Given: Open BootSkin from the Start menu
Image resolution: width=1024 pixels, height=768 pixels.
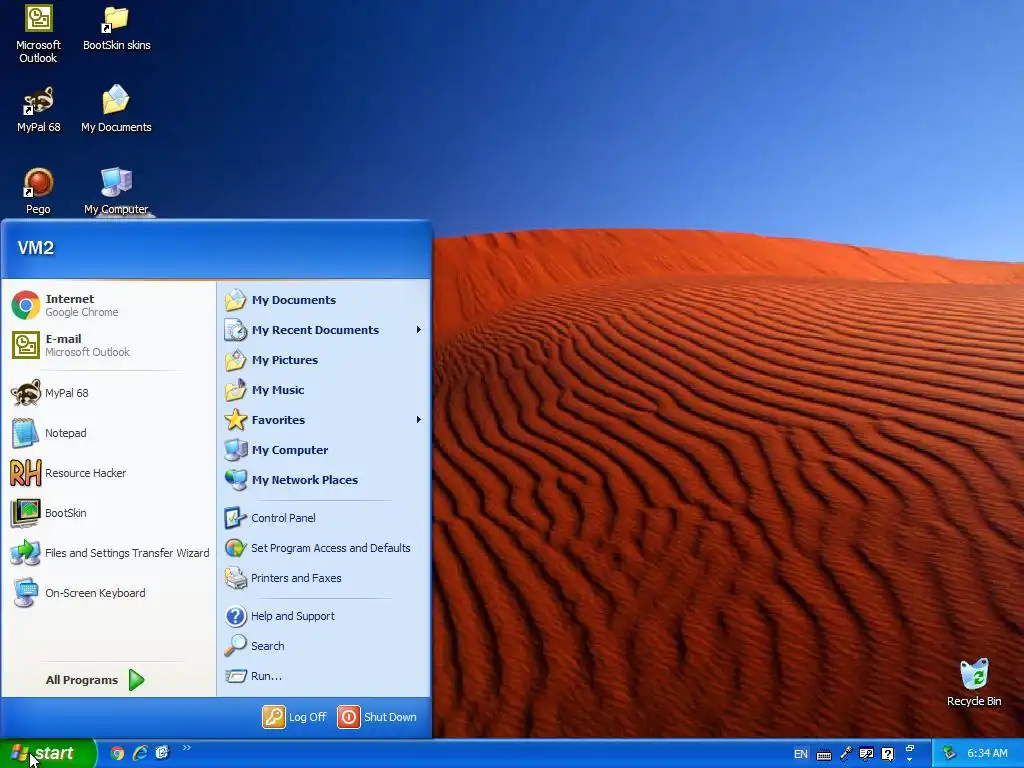Looking at the screenshot, I should pyautogui.click(x=108, y=513).
